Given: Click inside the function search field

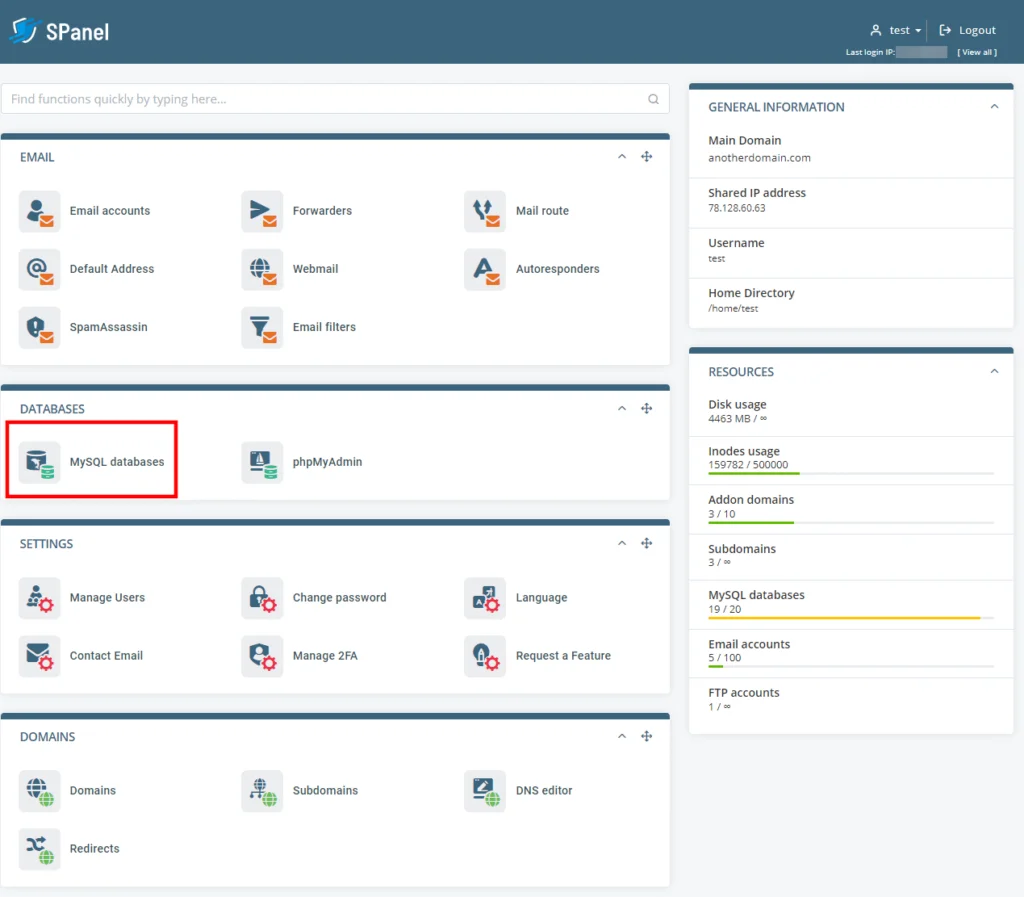Looking at the screenshot, I should point(335,98).
